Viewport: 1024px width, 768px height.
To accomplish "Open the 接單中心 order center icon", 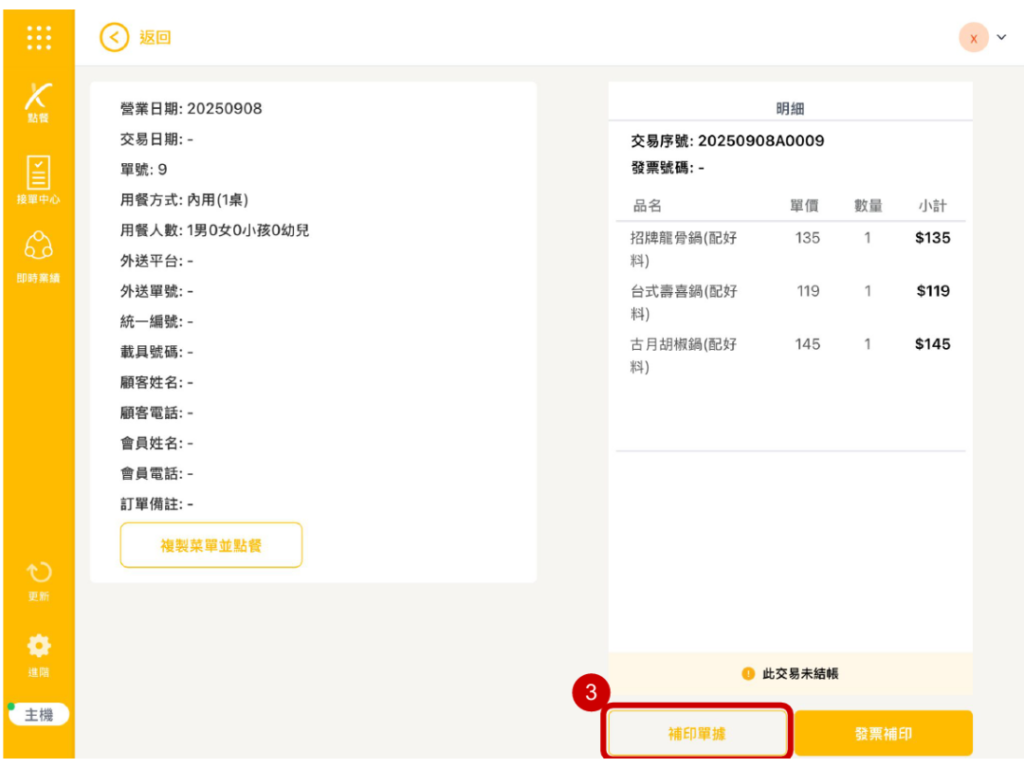I will pyautogui.click(x=38, y=179).
